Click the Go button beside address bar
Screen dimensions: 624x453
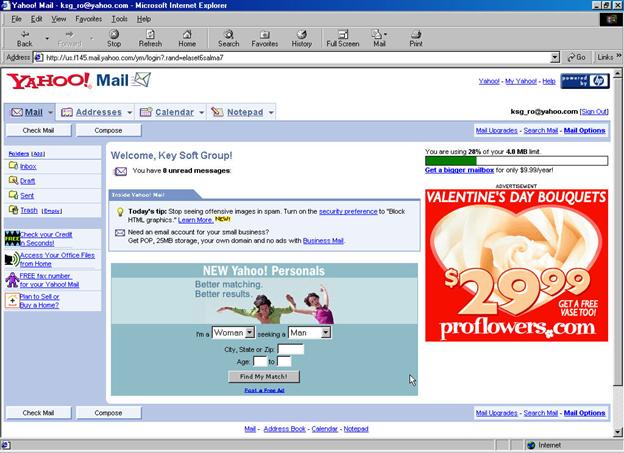point(576,57)
